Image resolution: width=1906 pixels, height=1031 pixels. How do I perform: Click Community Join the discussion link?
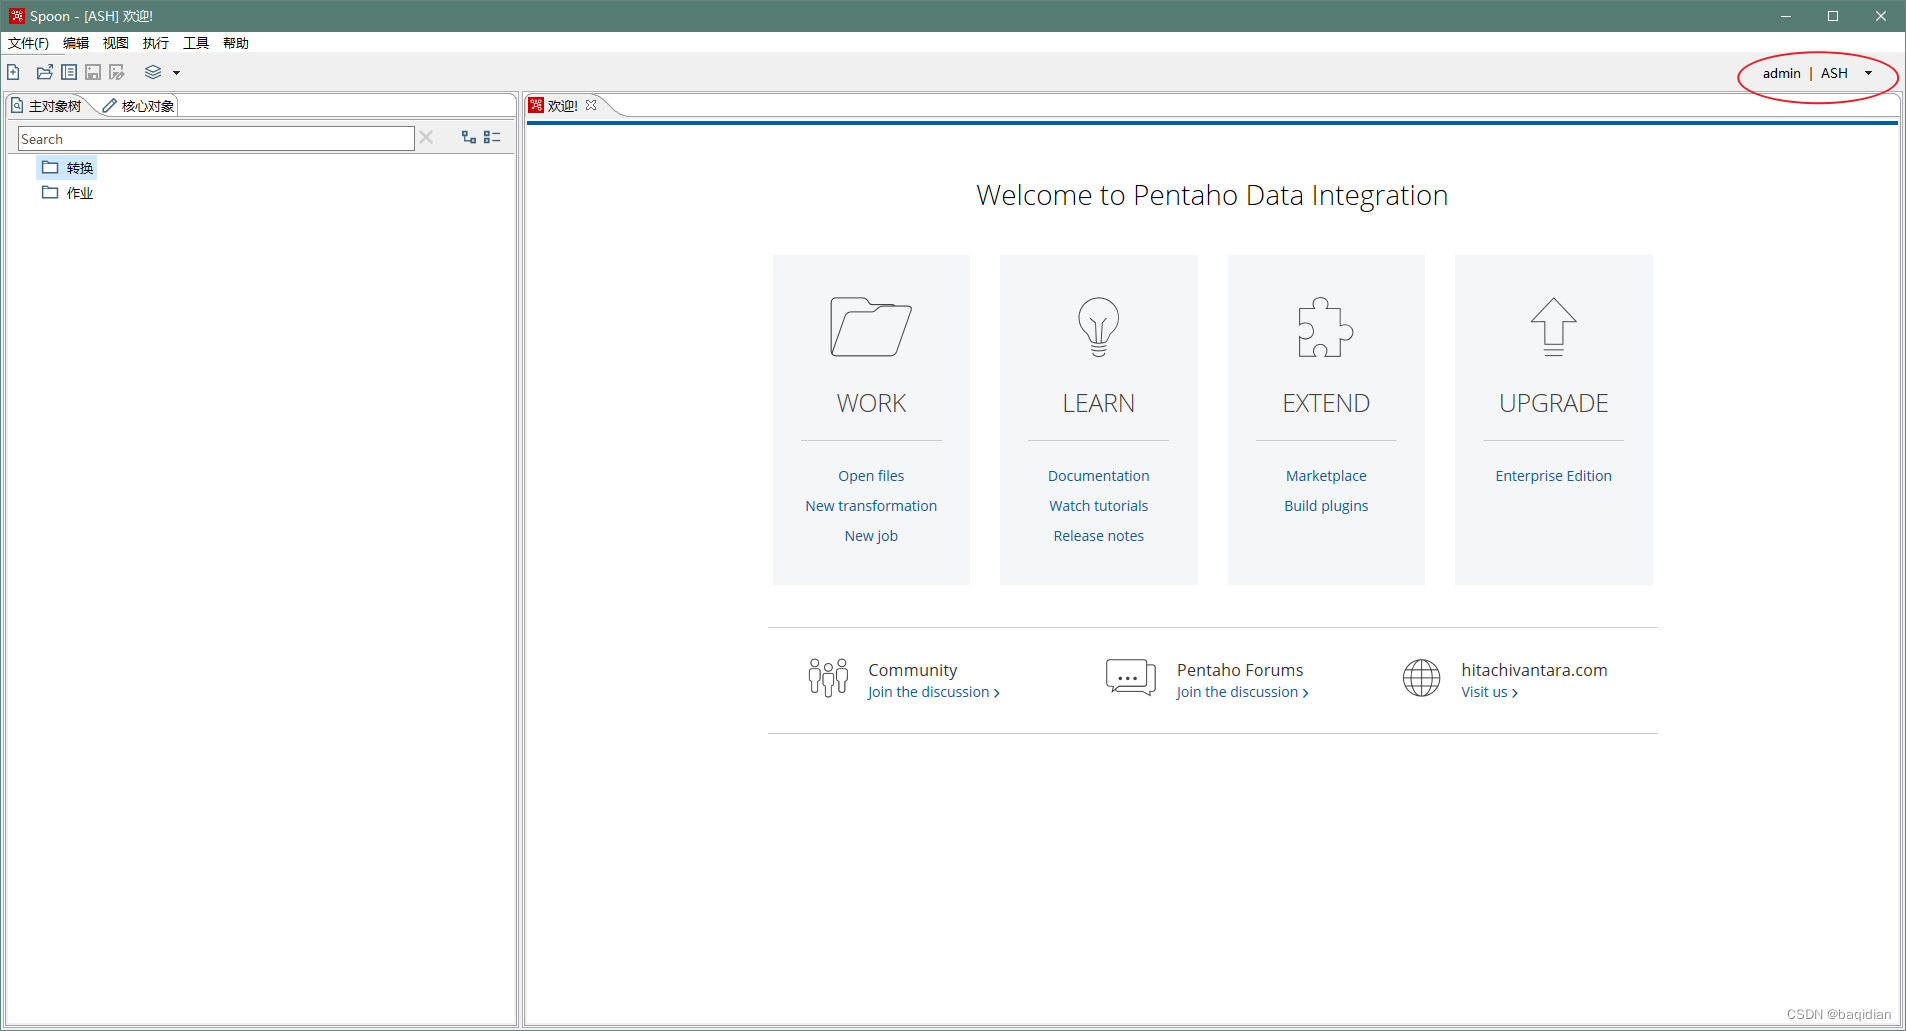[x=933, y=692]
